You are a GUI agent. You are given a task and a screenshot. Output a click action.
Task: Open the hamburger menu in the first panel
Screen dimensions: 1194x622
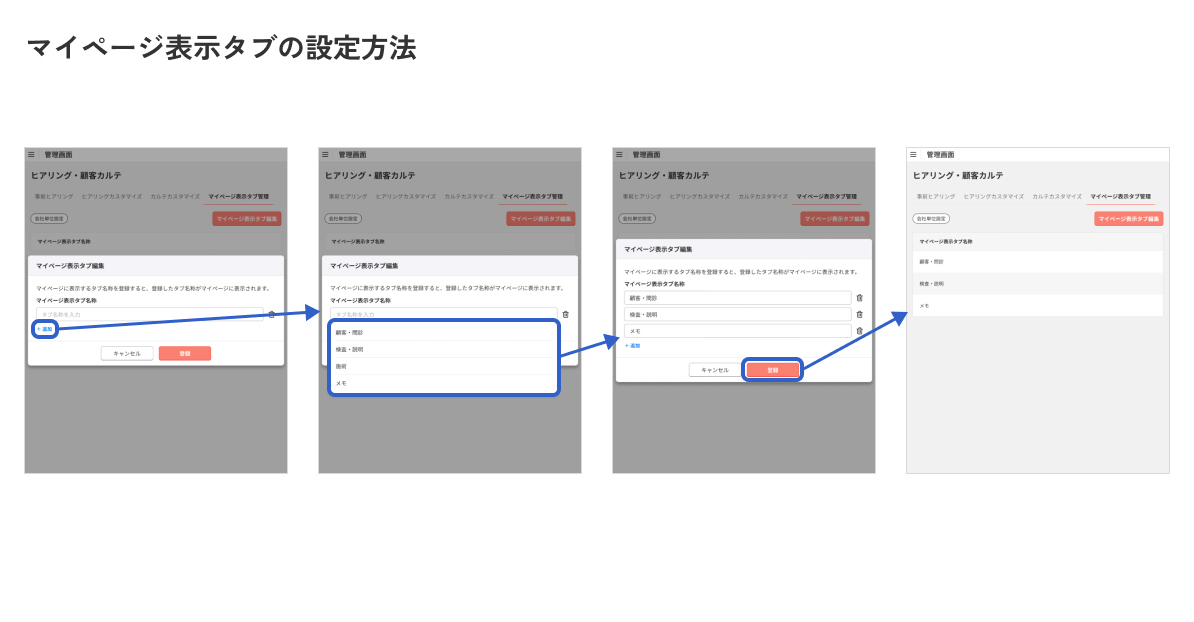(x=31, y=155)
